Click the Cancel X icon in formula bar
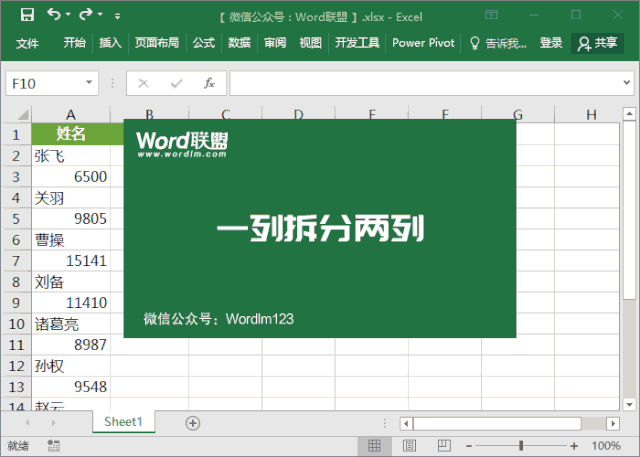640x457 pixels. 143,84
